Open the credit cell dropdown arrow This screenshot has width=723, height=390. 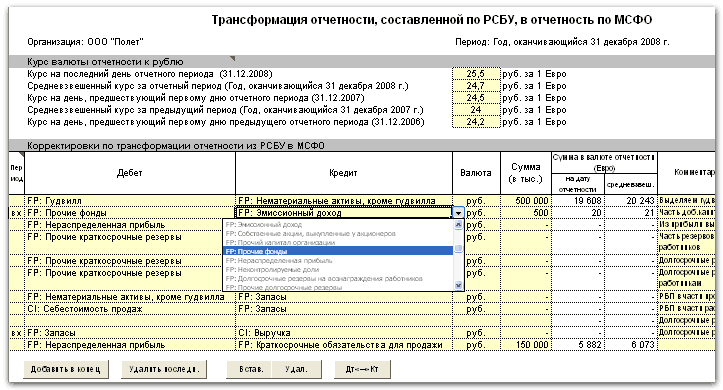tap(458, 213)
